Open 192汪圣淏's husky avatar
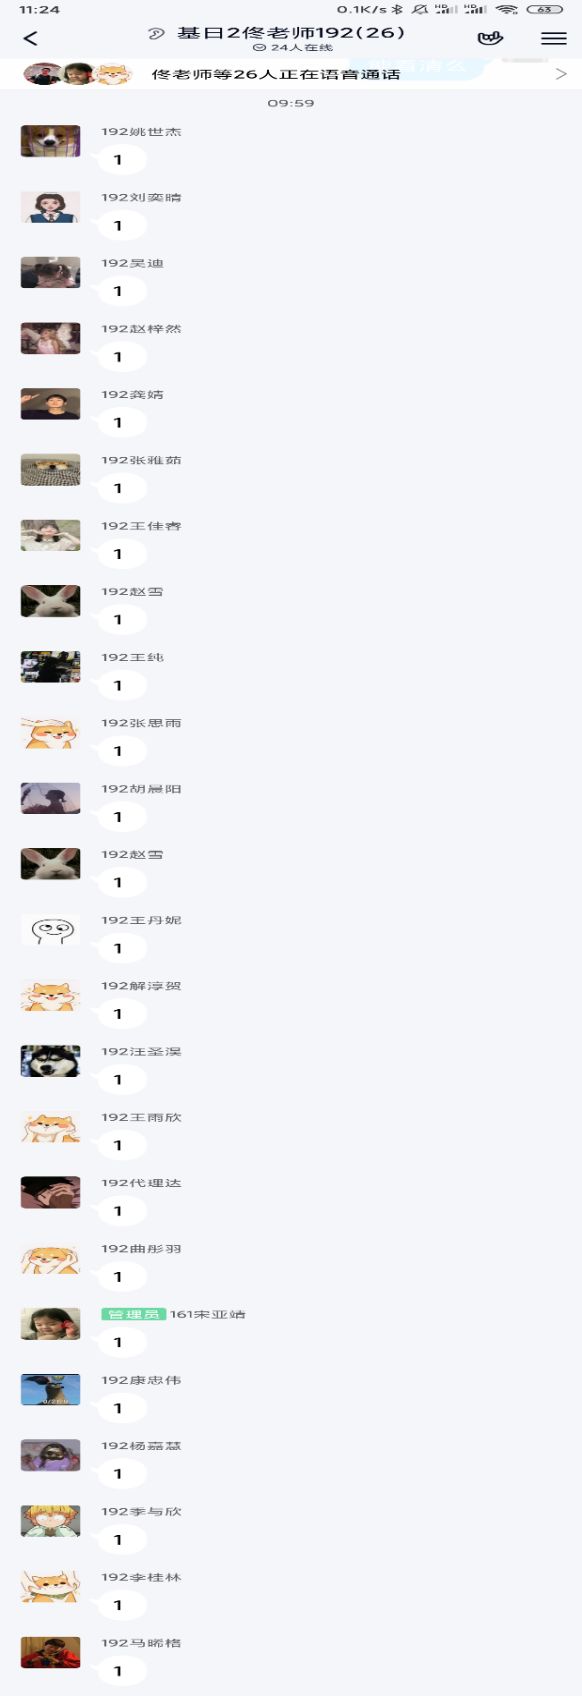The image size is (582, 1696). (50, 1061)
